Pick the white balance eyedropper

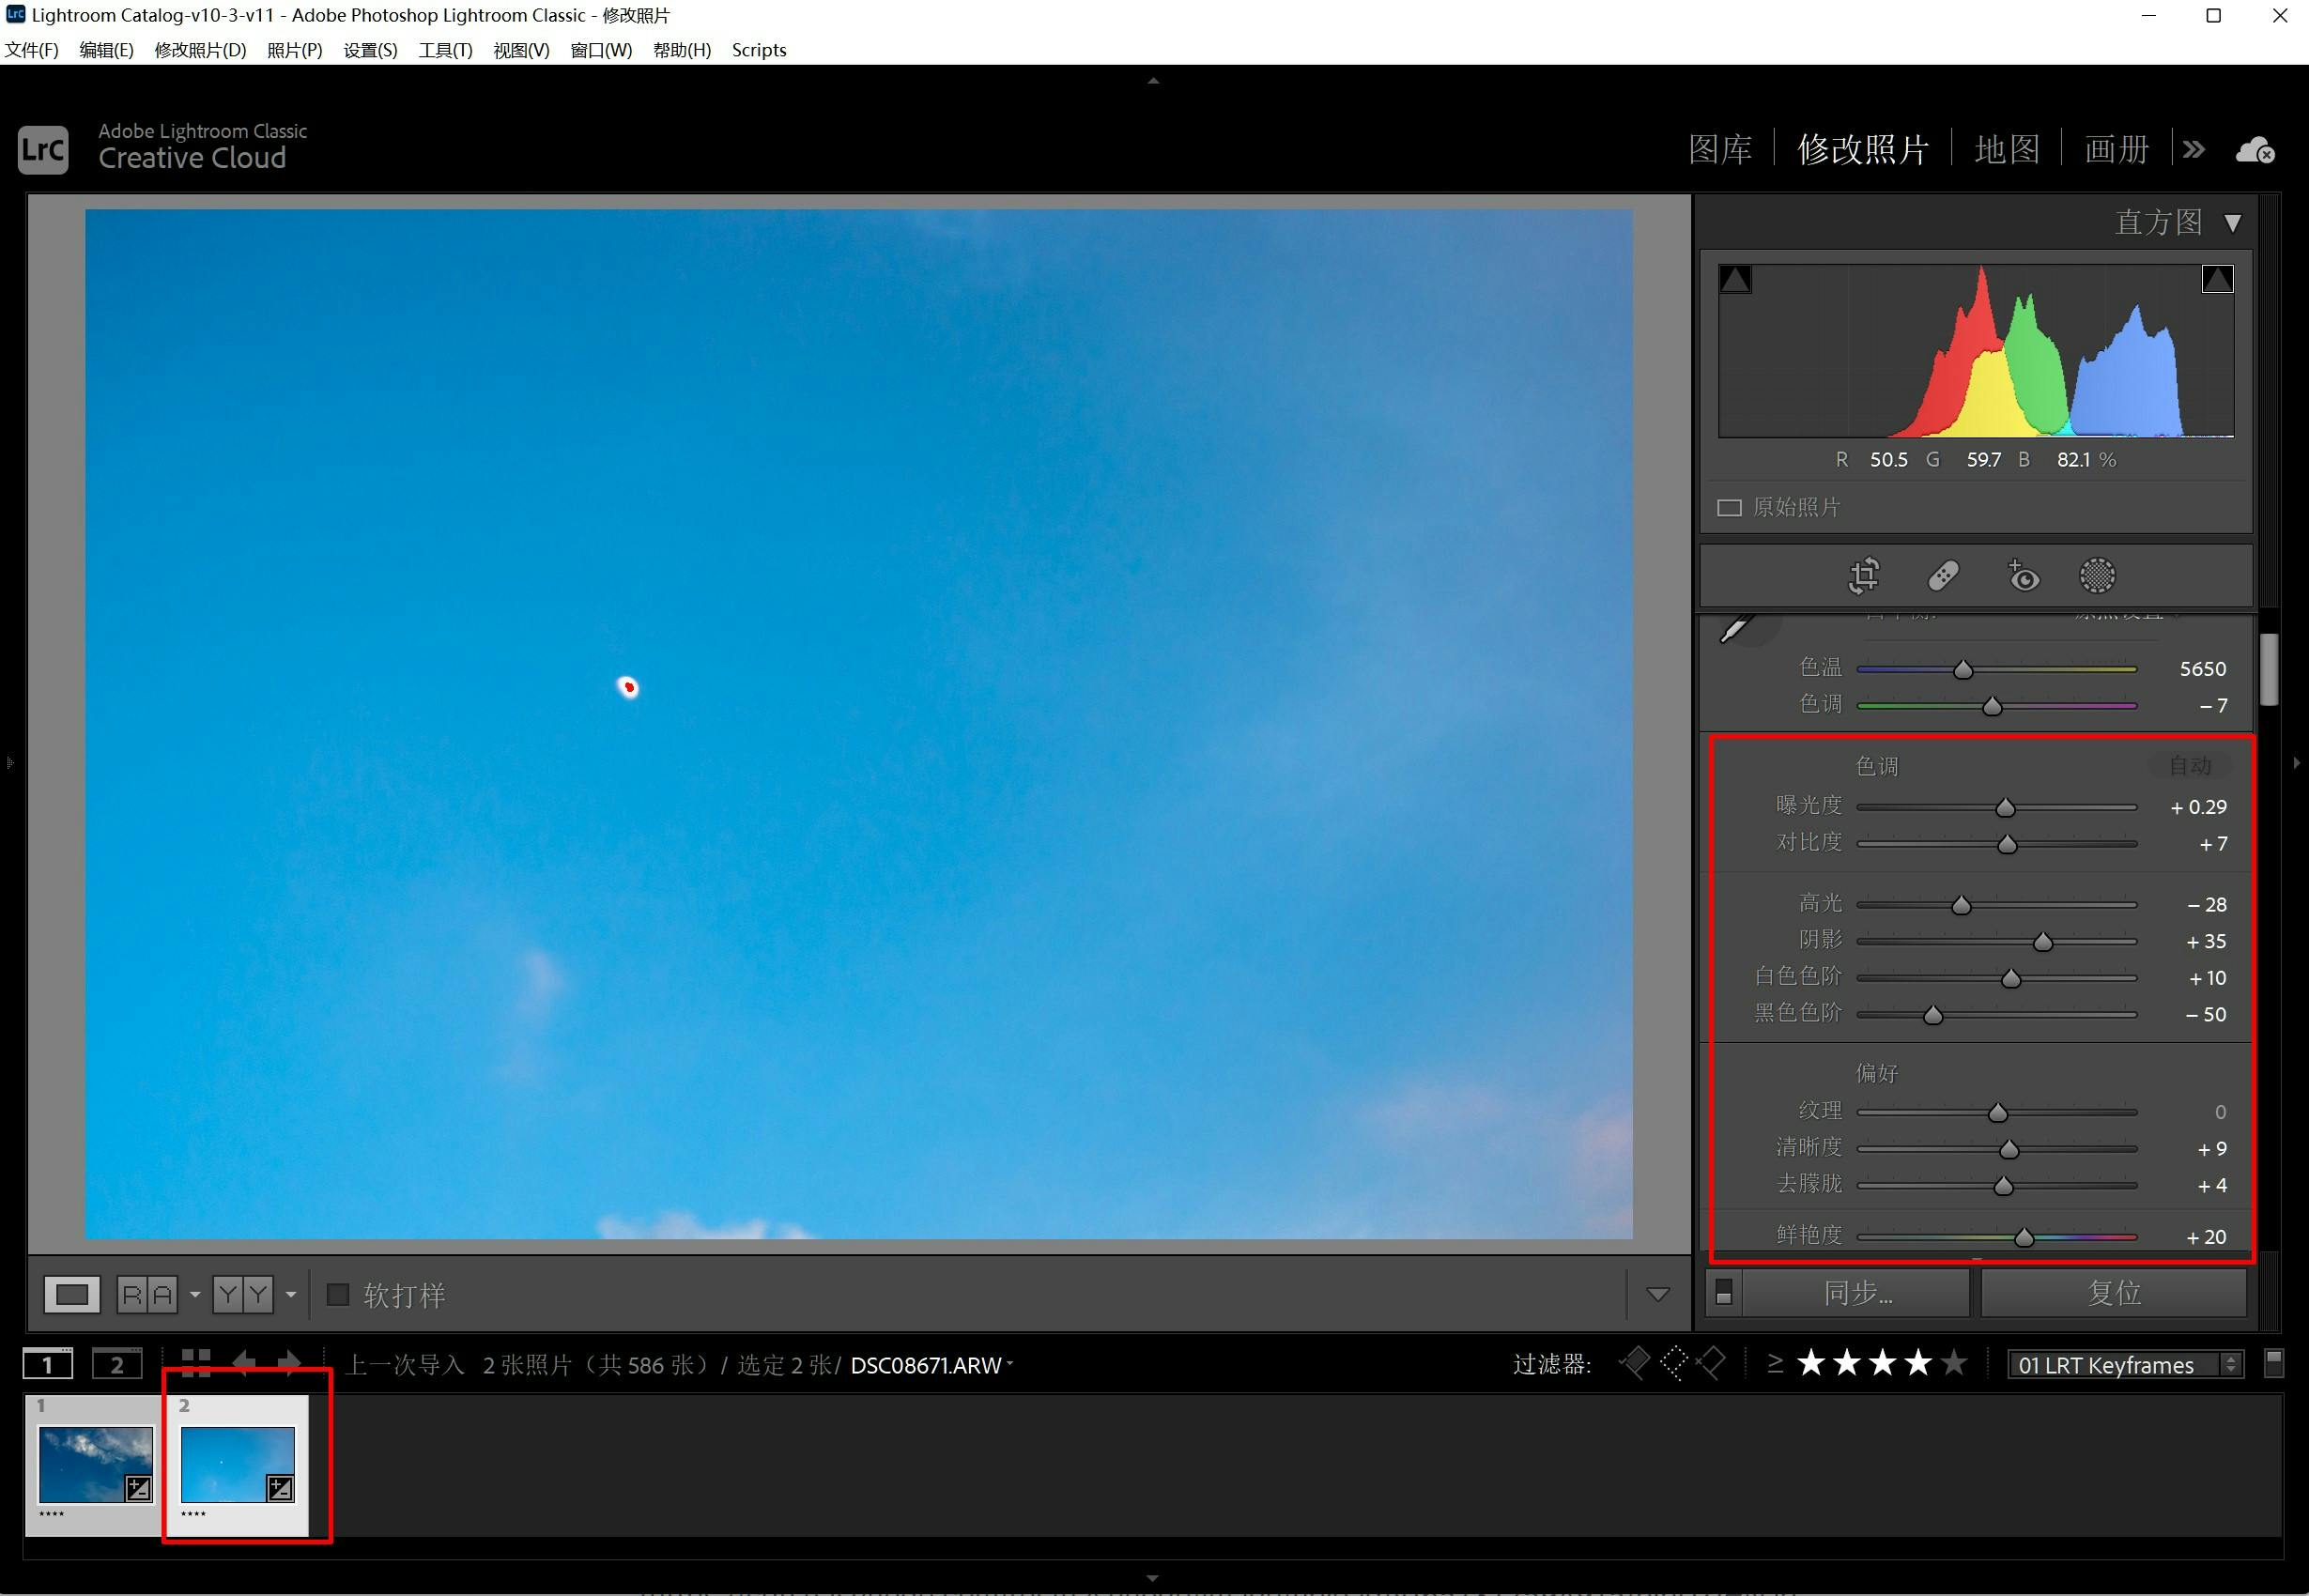1736,628
